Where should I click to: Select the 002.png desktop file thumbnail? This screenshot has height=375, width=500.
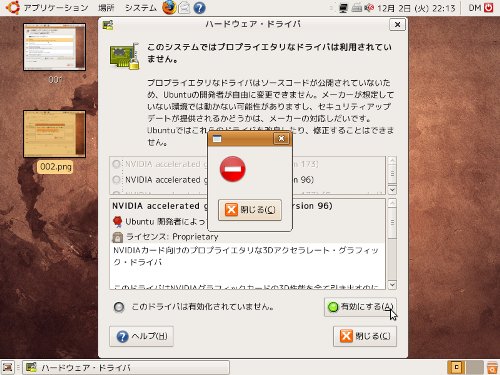(54, 134)
